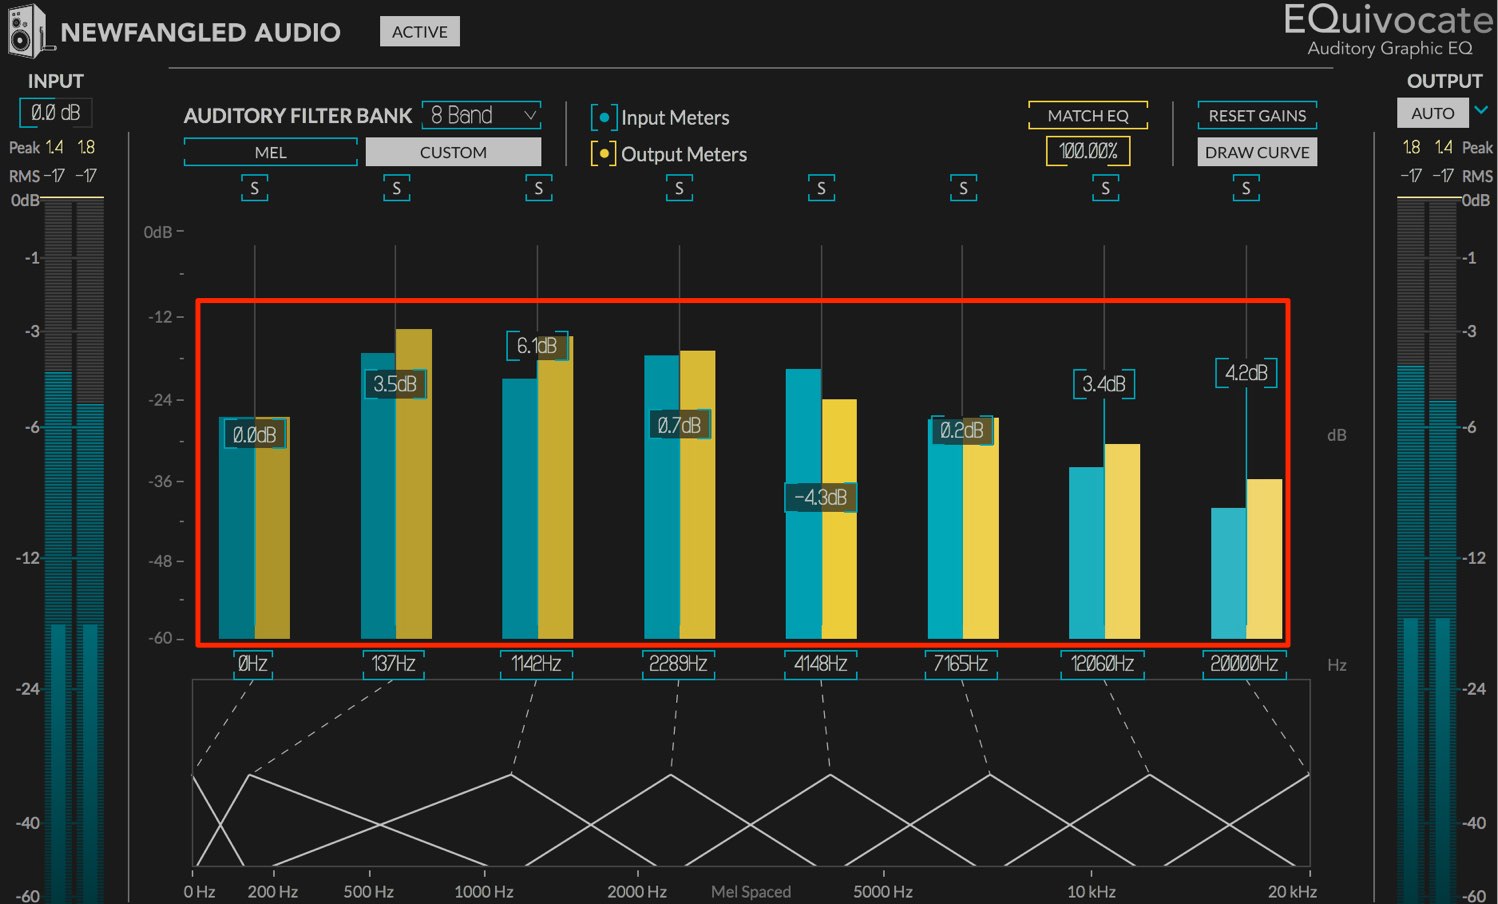
Task: Click the 137Hz frequency label
Action: point(394,664)
